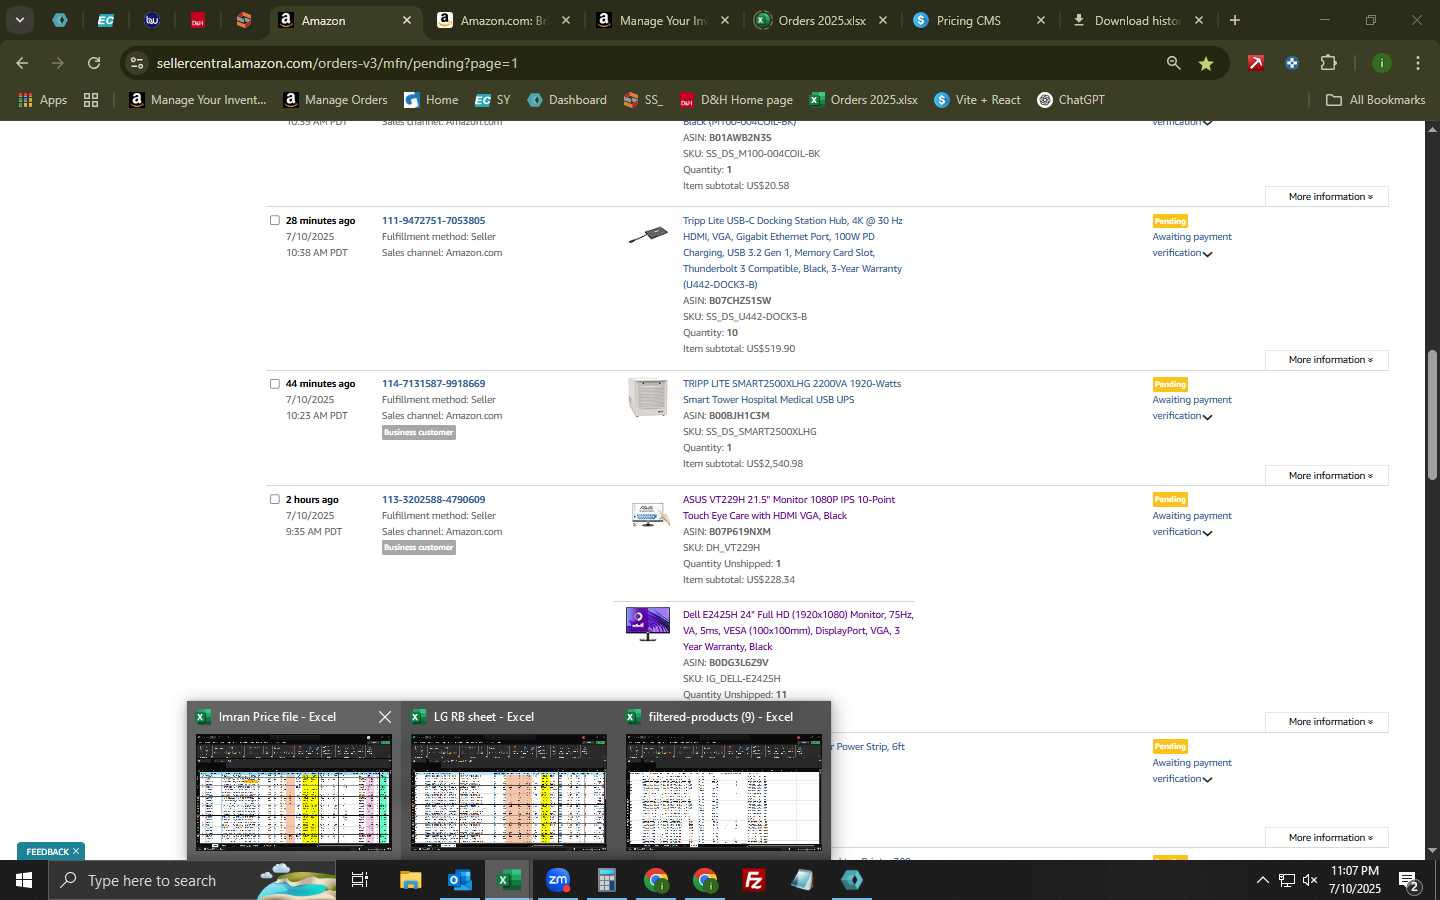Image resolution: width=1440 pixels, height=900 pixels.
Task: Open FileZilla from the taskbar
Action: click(754, 880)
